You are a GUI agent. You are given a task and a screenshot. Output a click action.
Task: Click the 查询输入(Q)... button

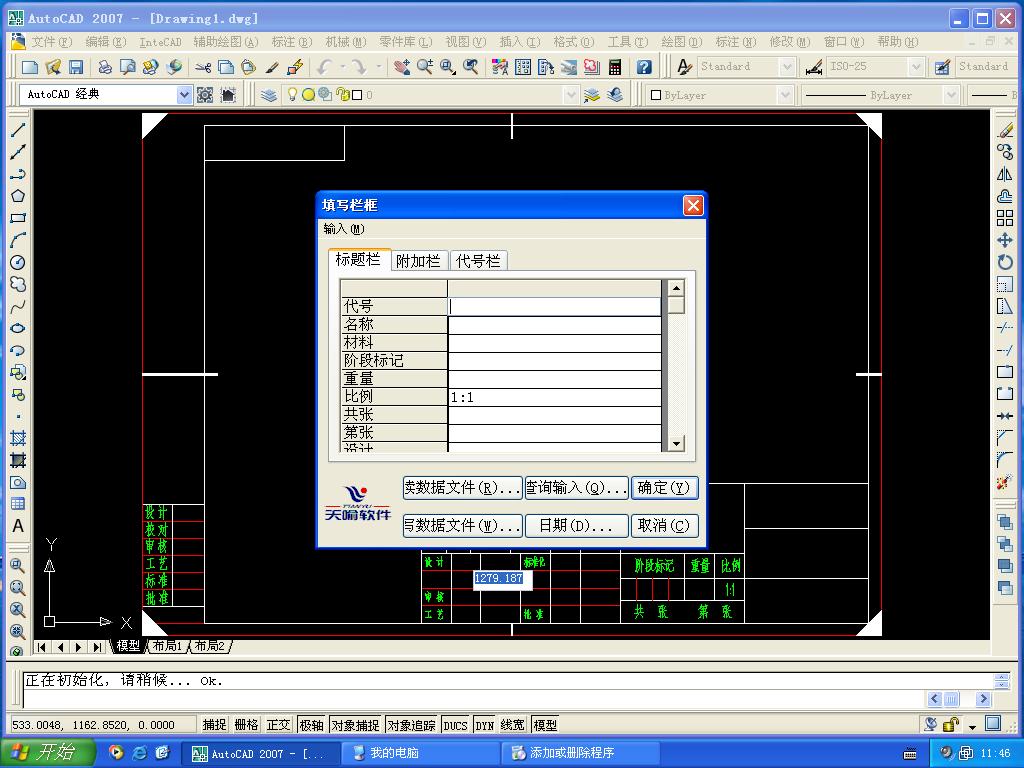577,488
